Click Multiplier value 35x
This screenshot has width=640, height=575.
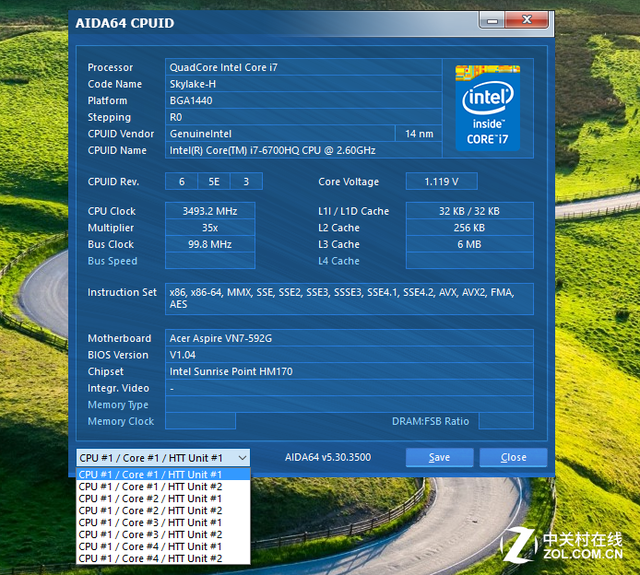point(210,228)
